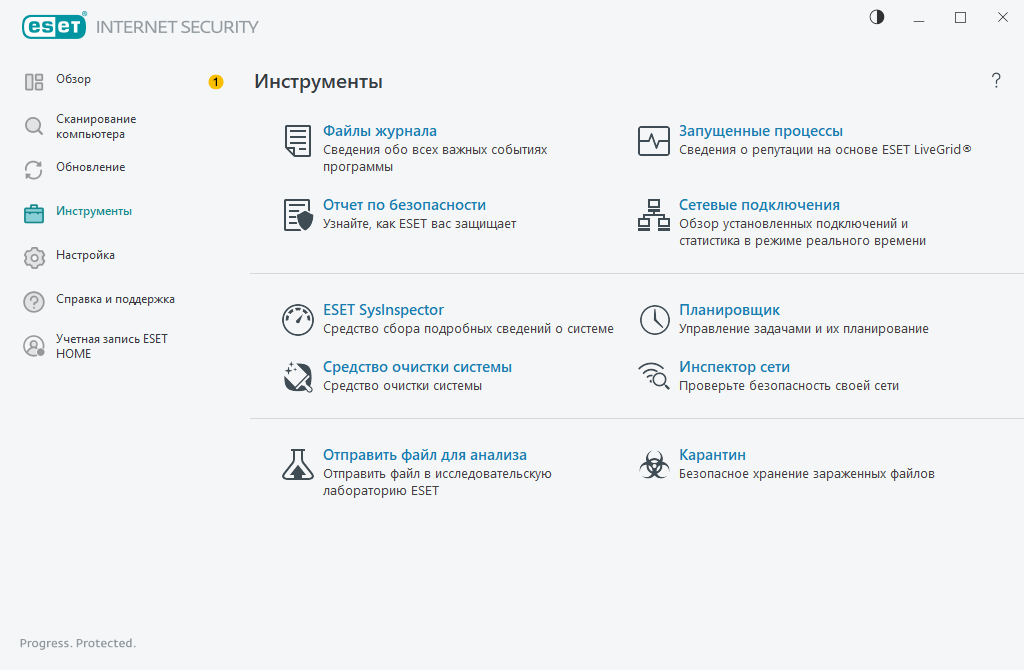
Task: Click the System cleaner icon
Action: click(298, 377)
